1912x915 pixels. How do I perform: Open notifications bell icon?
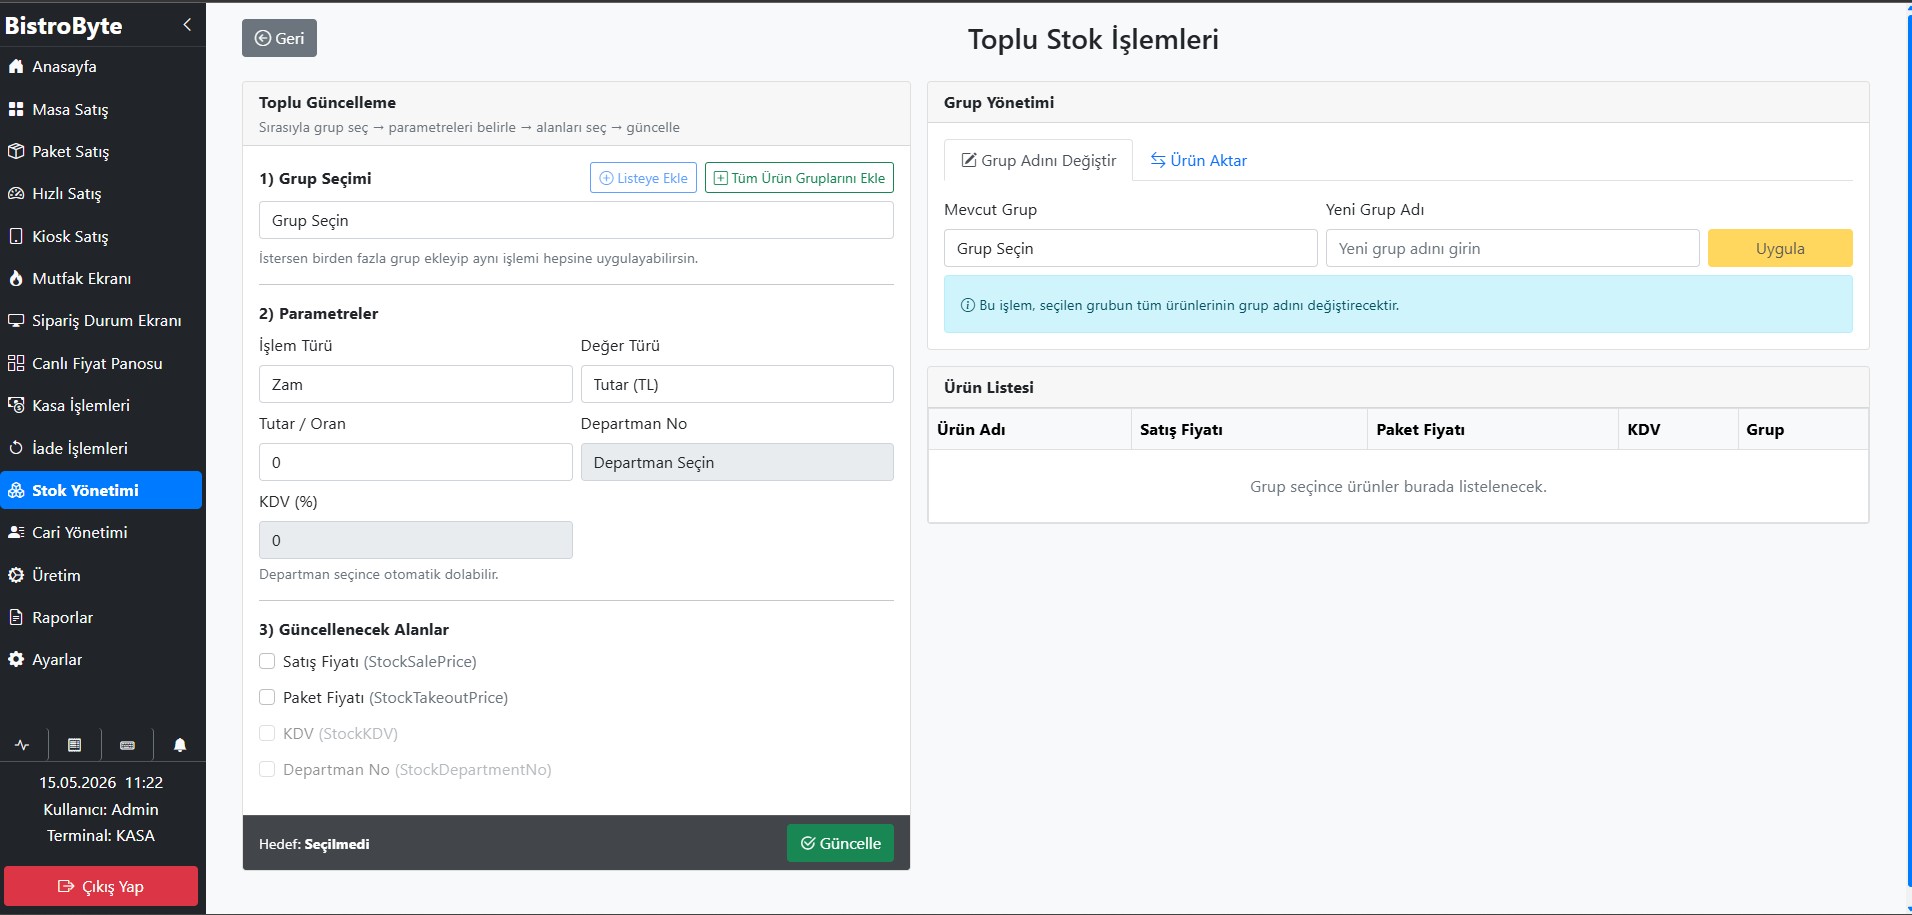click(x=180, y=745)
